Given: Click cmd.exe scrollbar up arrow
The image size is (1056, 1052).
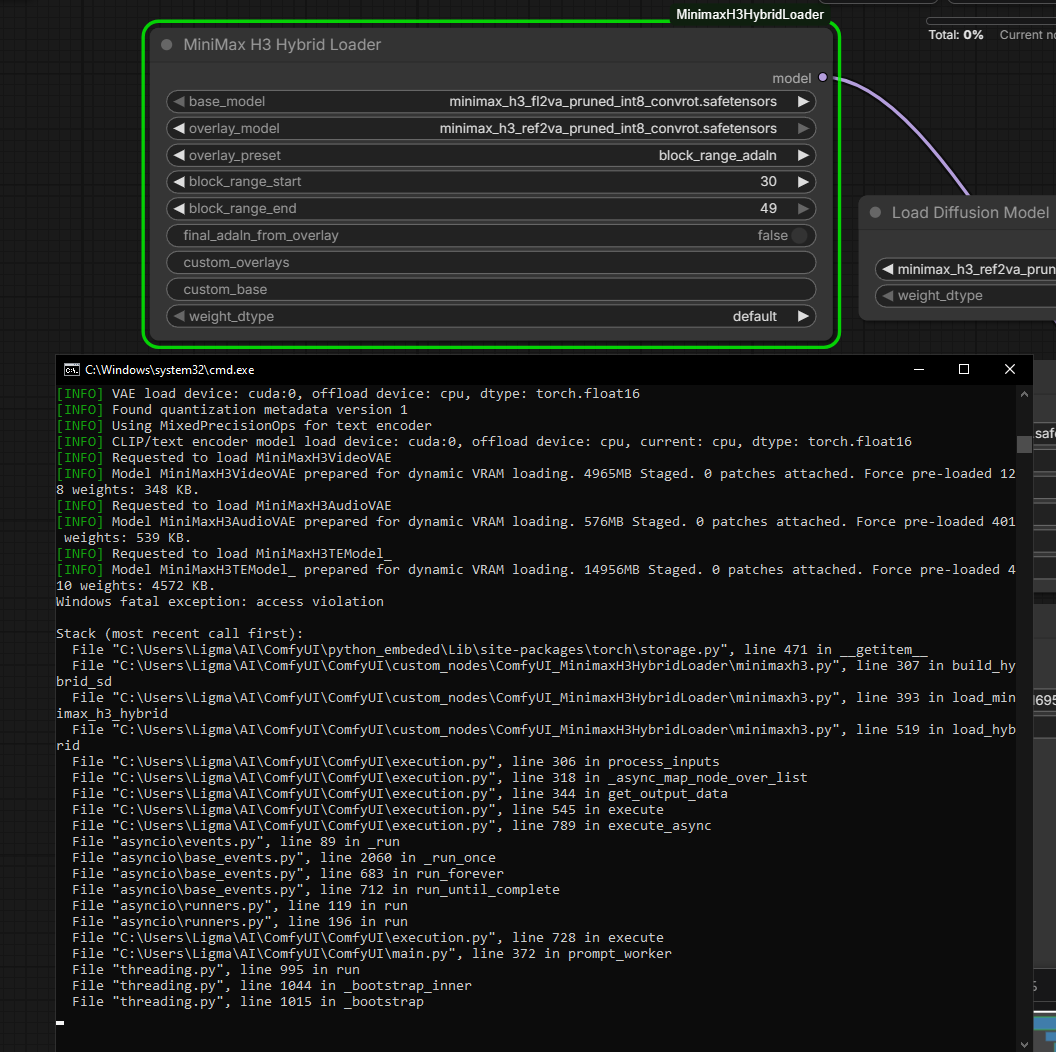Looking at the screenshot, I should coord(1024,395).
